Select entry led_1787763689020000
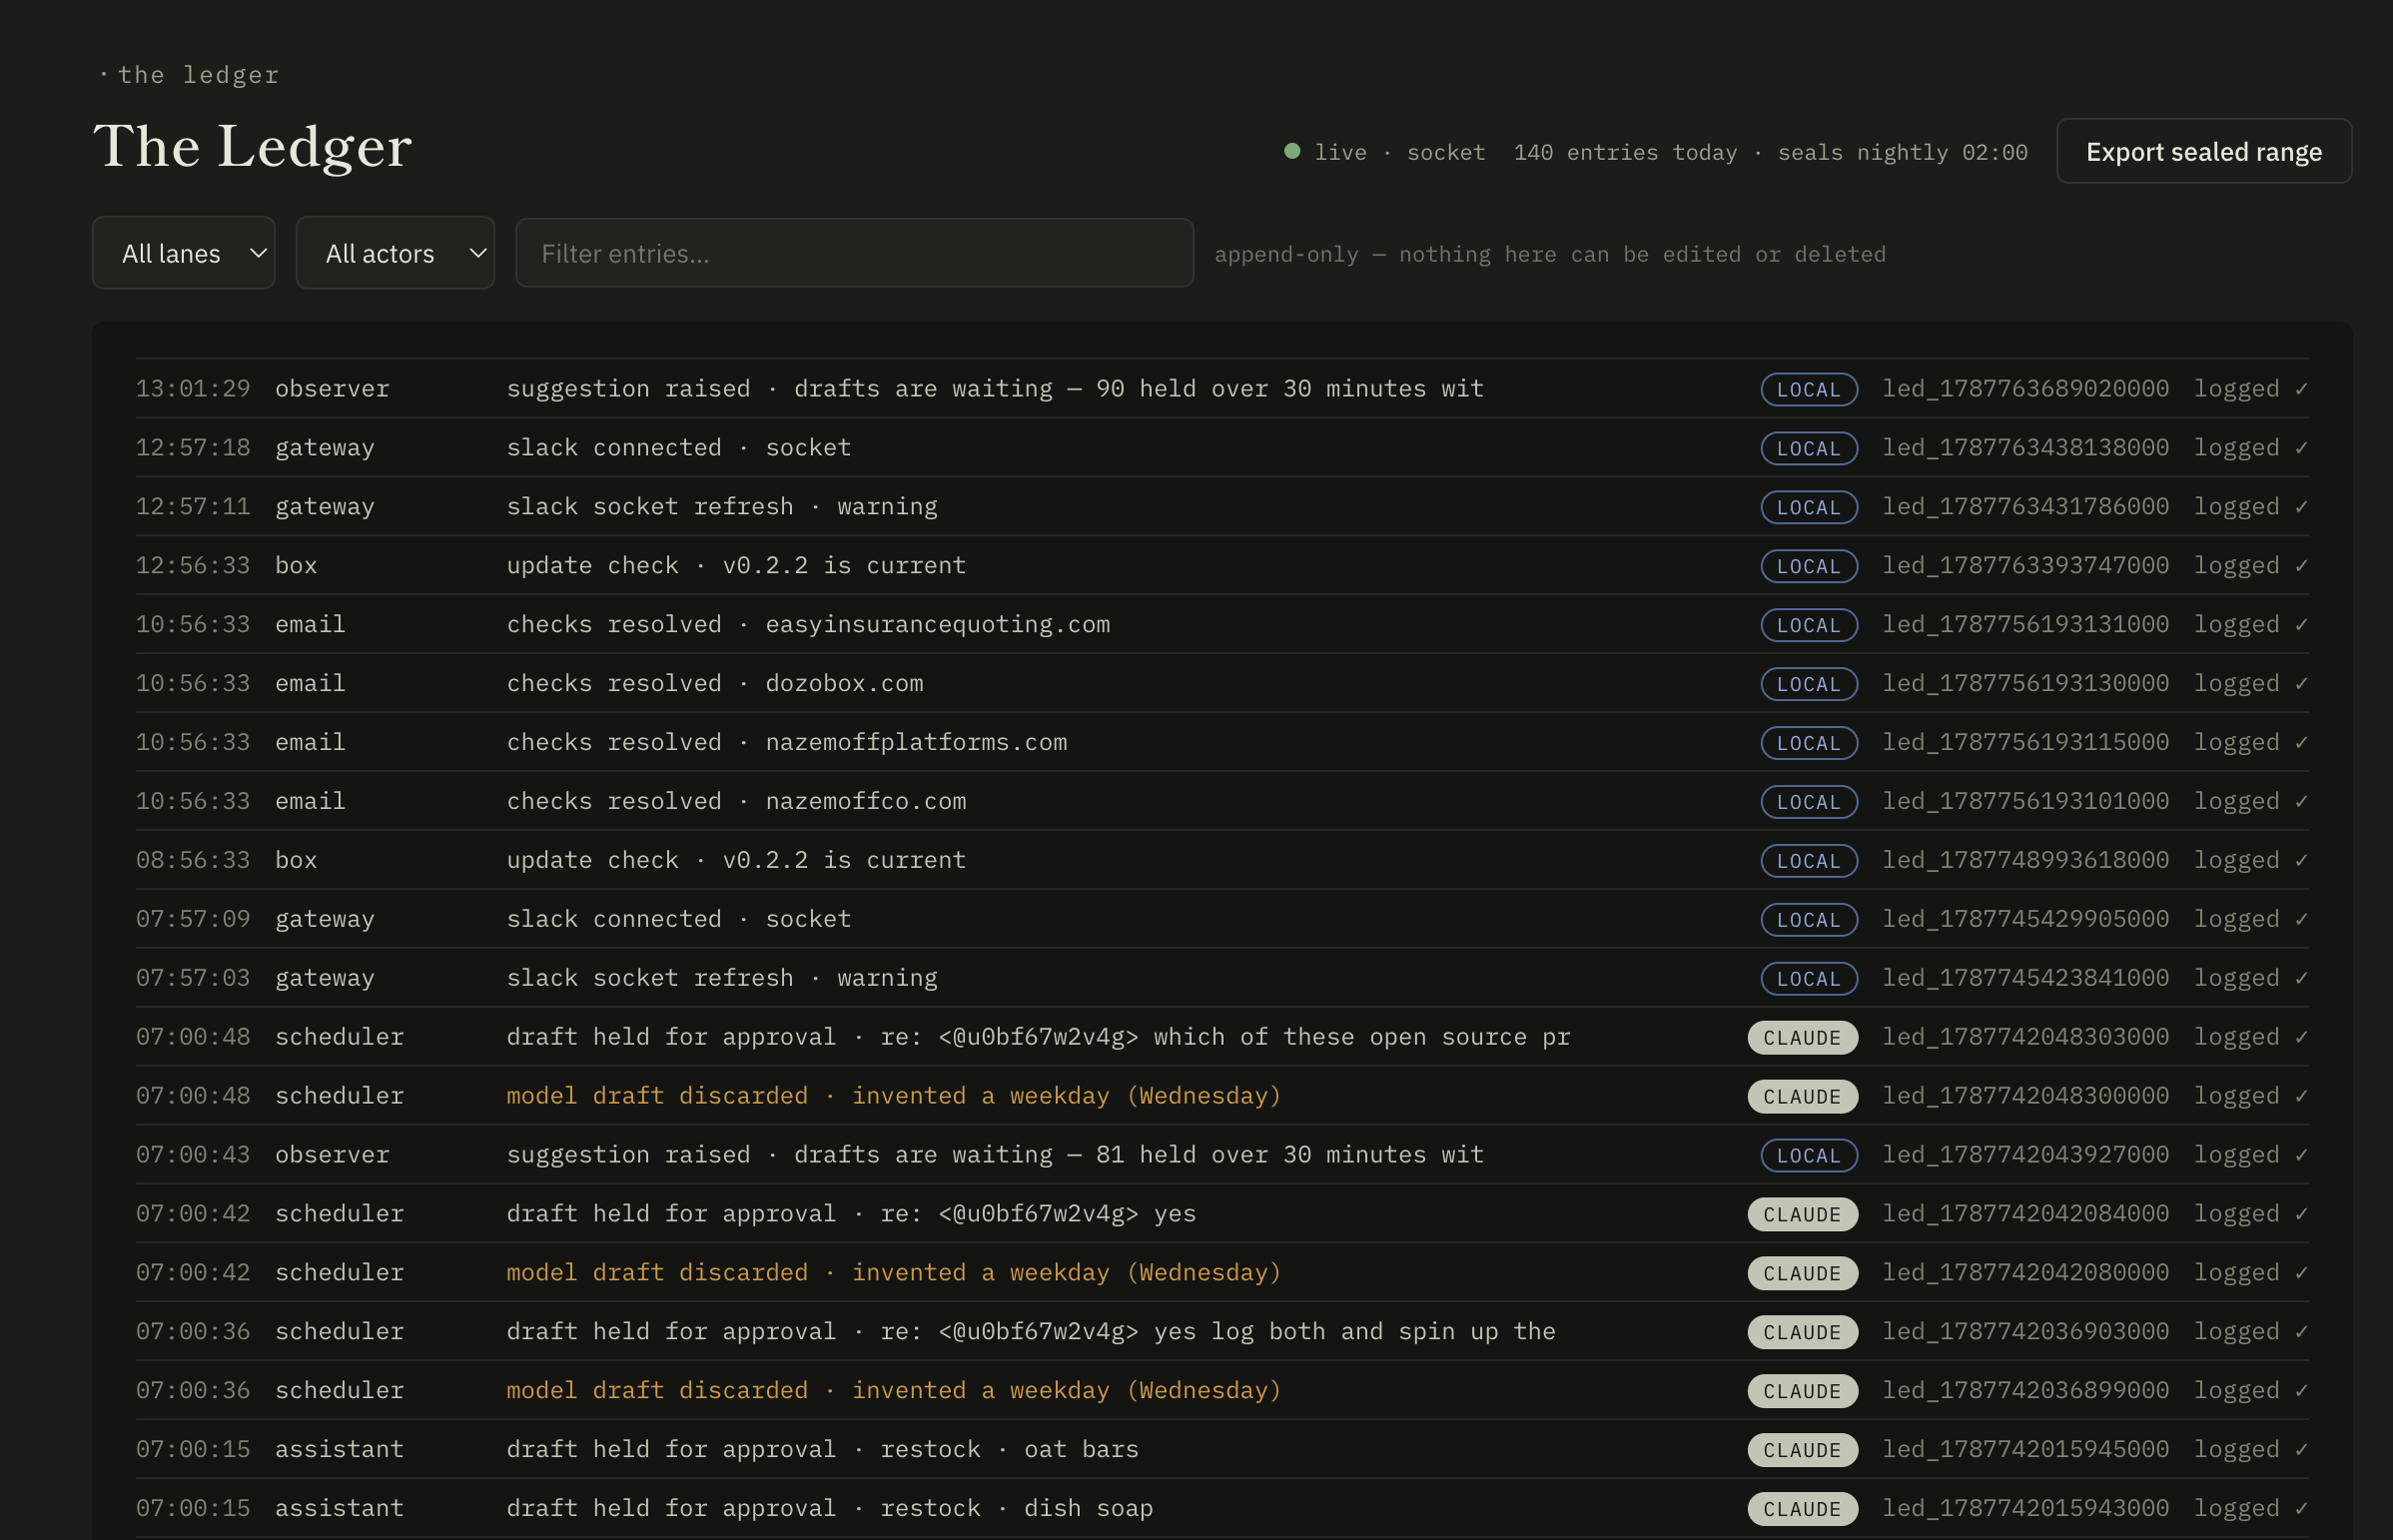 point(2025,388)
